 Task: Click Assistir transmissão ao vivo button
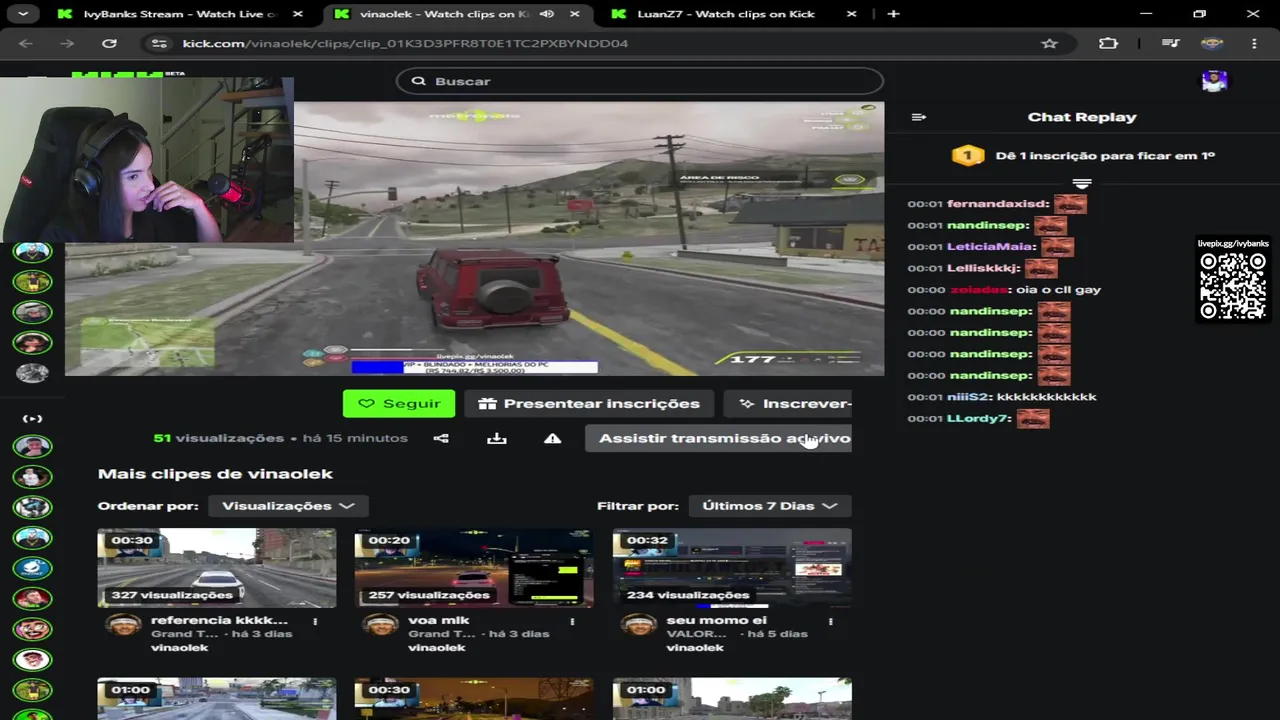click(719, 438)
